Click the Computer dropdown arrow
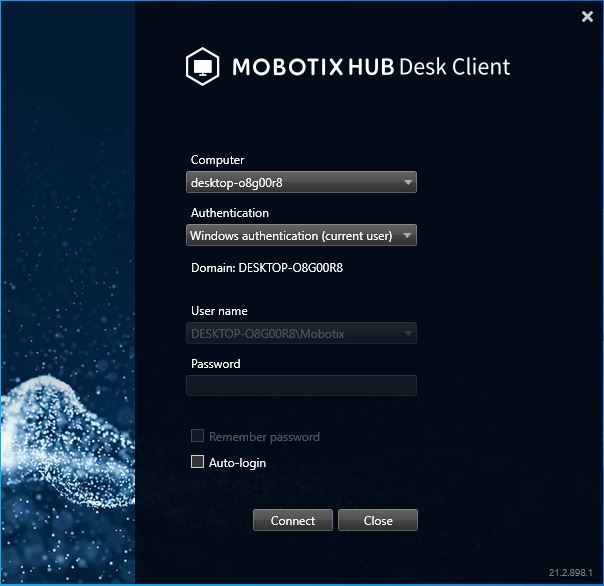 point(408,183)
